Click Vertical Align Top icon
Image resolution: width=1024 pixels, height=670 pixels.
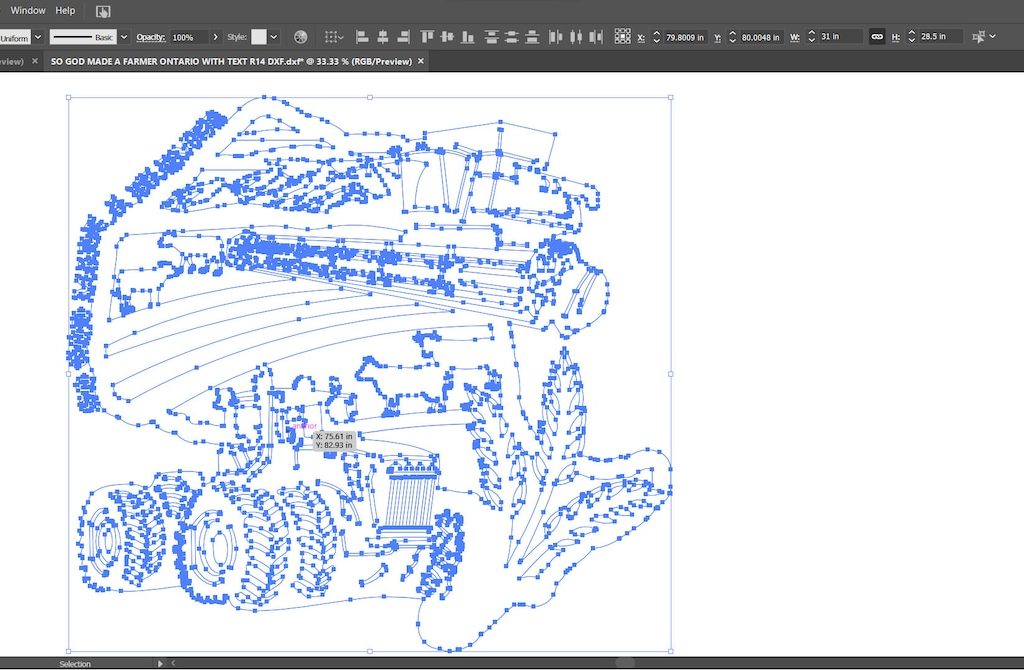coord(427,37)
